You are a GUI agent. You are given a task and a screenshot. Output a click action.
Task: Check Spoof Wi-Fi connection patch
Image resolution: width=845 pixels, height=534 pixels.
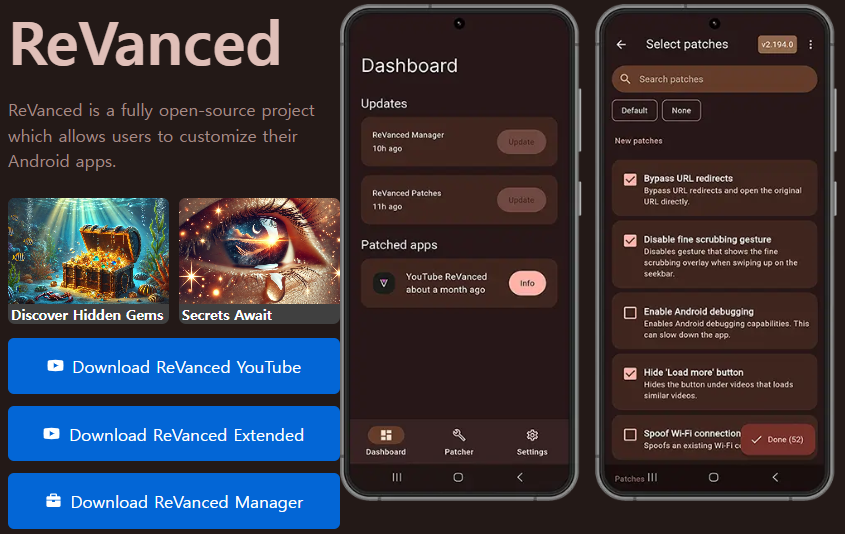tap(630, 434)
